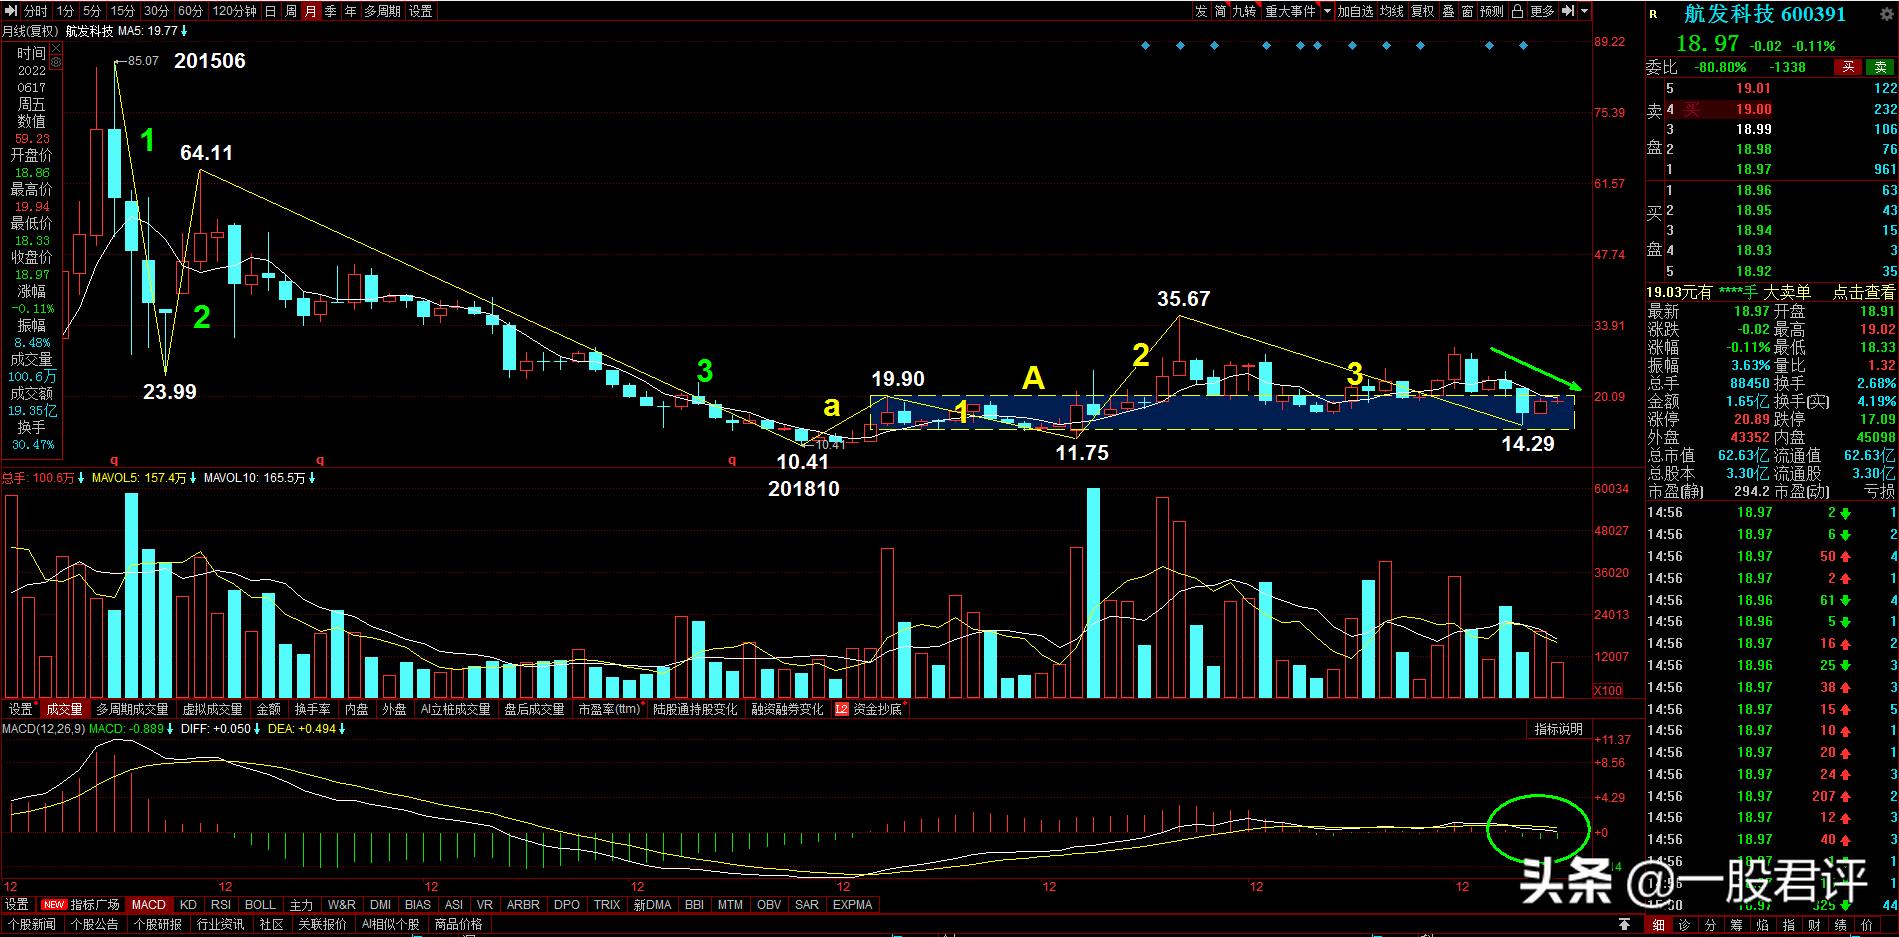Expand the DIFF value arrow
The height and width of the screenshot is (937, 1899).
[257, 729]
